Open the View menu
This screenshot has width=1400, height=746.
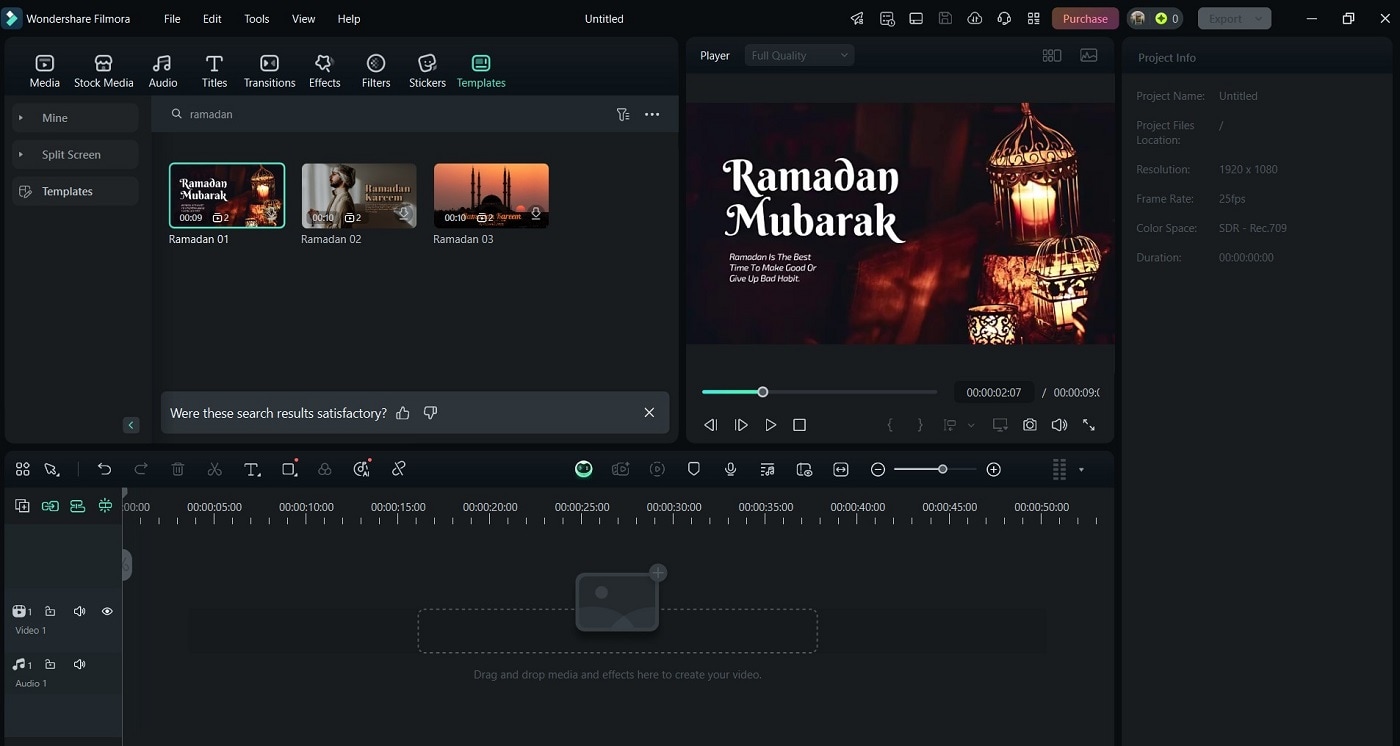tap(303, 19)
